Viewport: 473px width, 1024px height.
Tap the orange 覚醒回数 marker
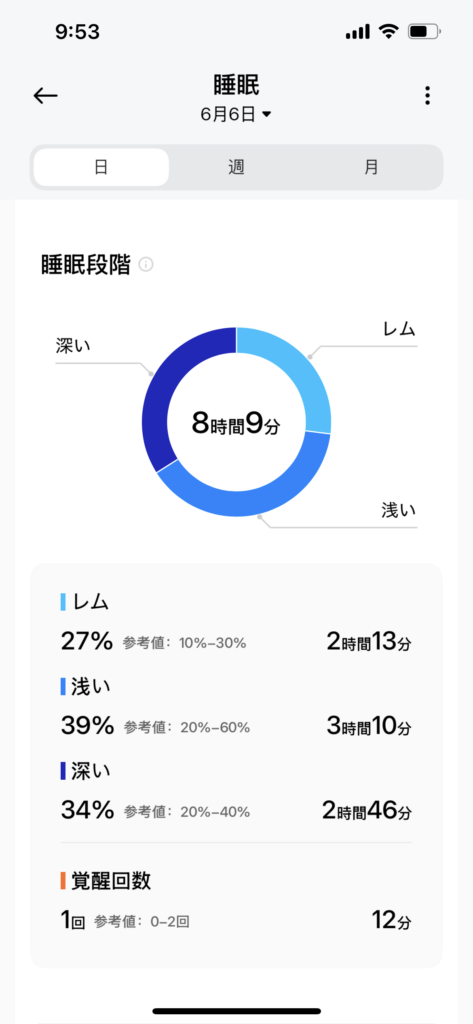coord(63,881)
